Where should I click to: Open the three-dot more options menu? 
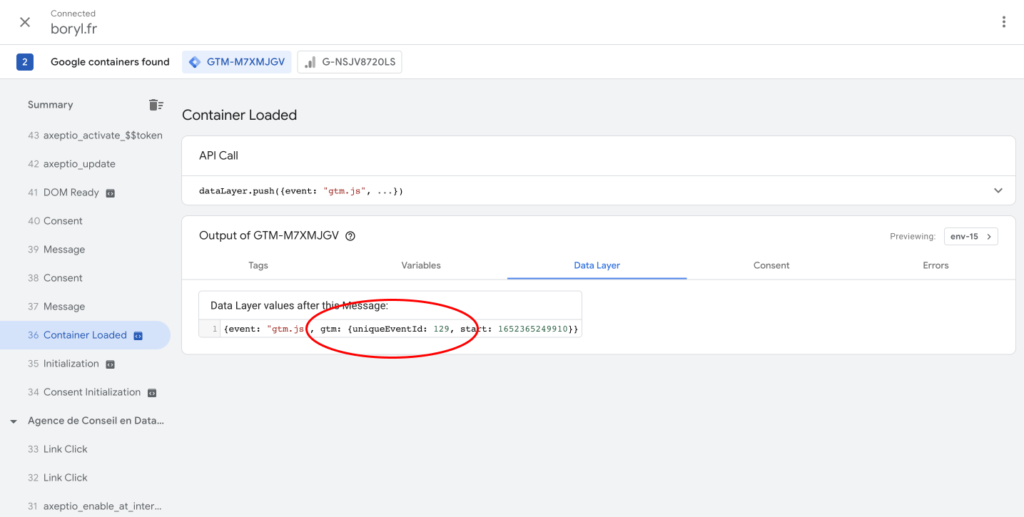click(1004, 22)
